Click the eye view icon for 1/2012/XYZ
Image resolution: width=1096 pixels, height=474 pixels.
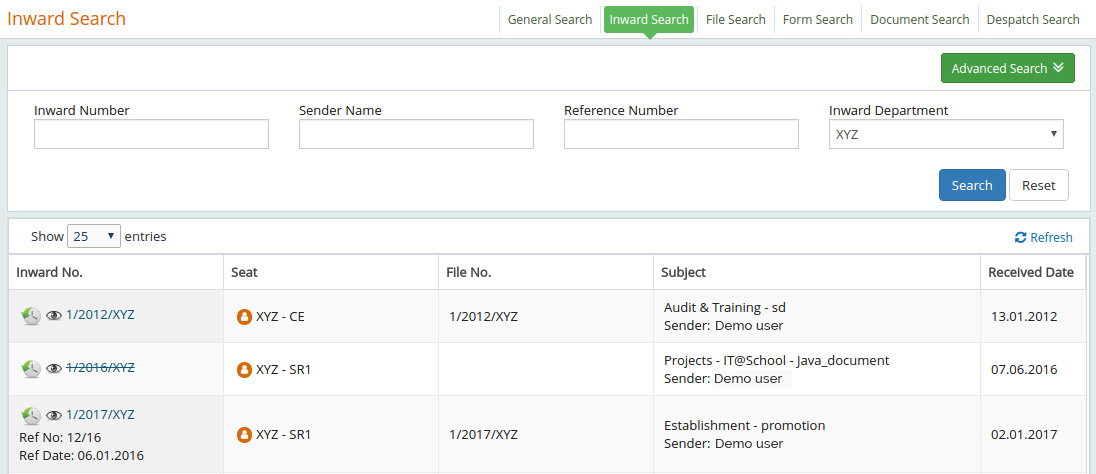(x=54, y=315)
